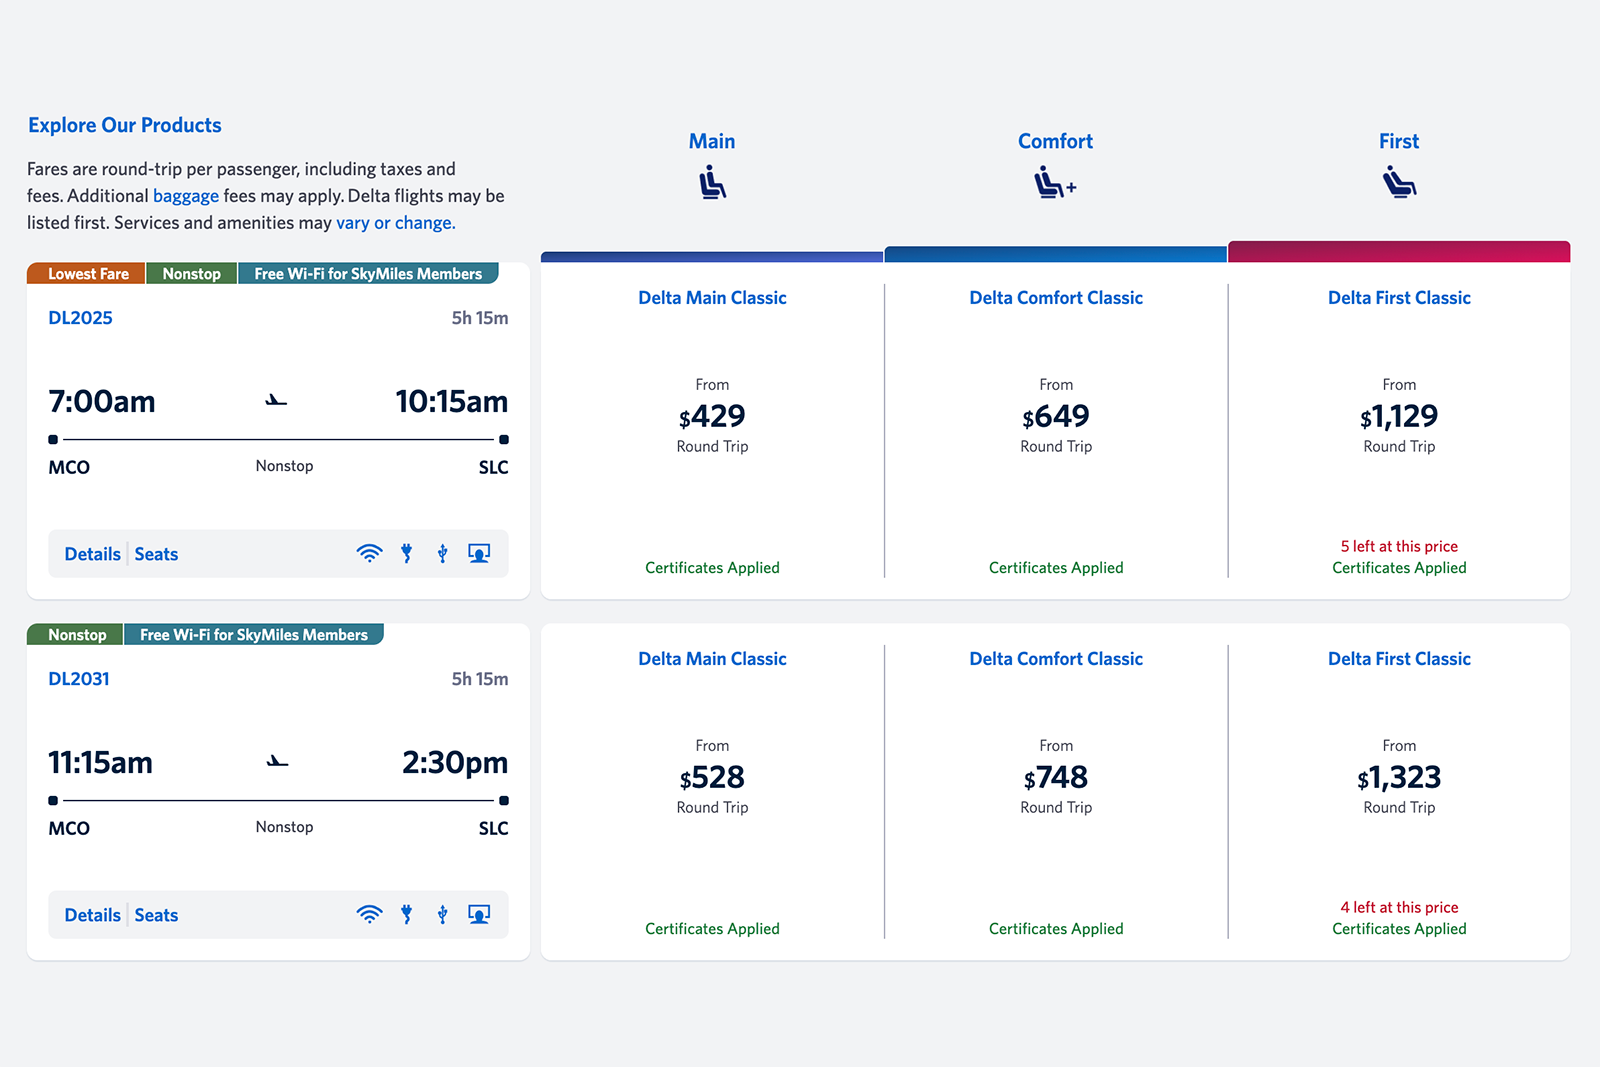The image size is (1600, 1067).
Task: Click the Comfort seat plus icon
Action: [x=1055, y=184]
